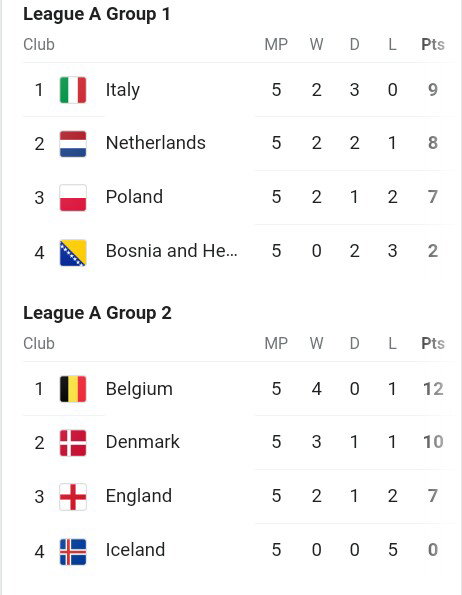
Task: Open the England team link
Action: pos(139,496)
